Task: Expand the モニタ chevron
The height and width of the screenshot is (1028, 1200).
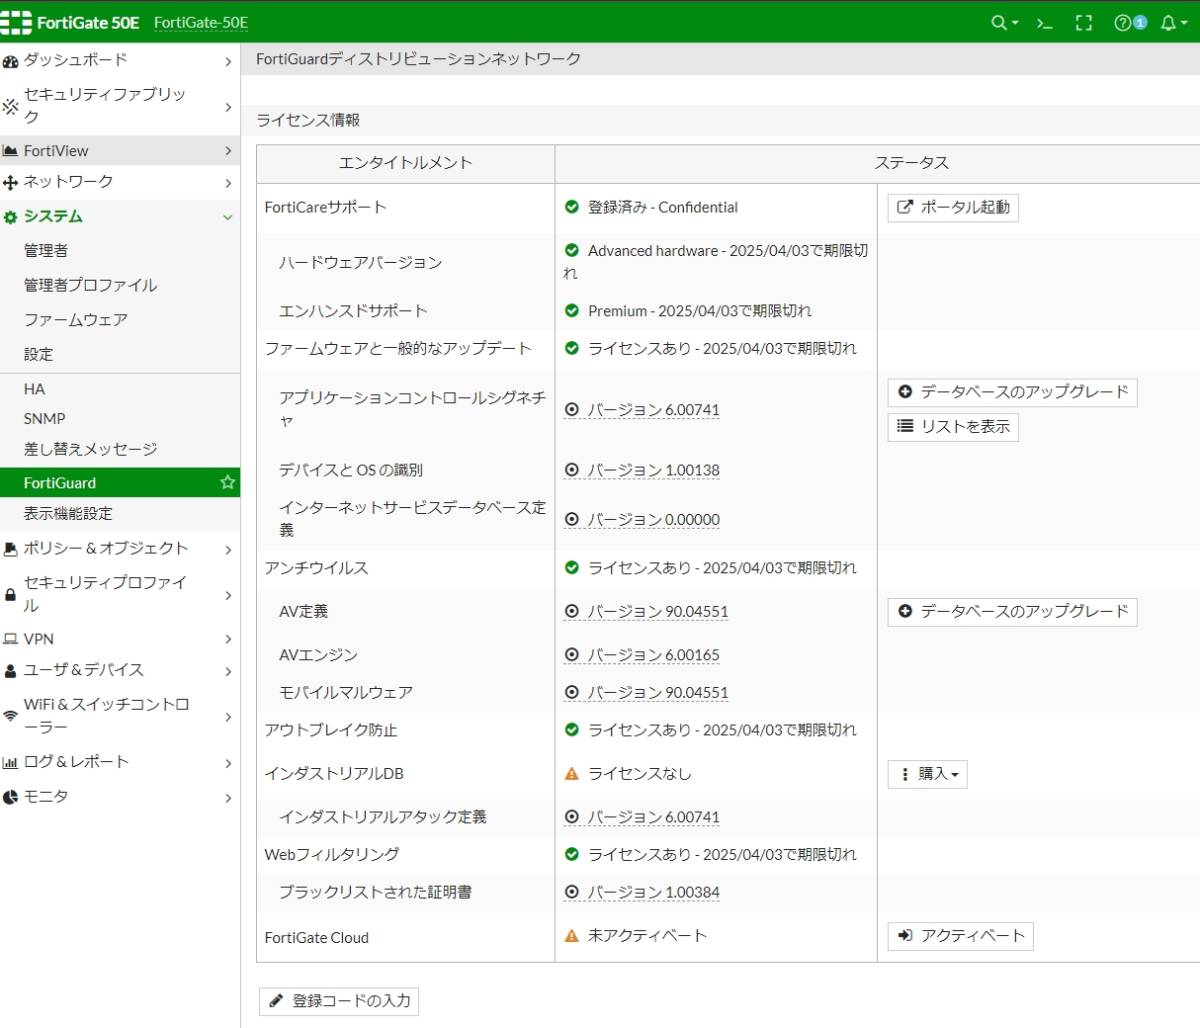Action: click(228, 798)
